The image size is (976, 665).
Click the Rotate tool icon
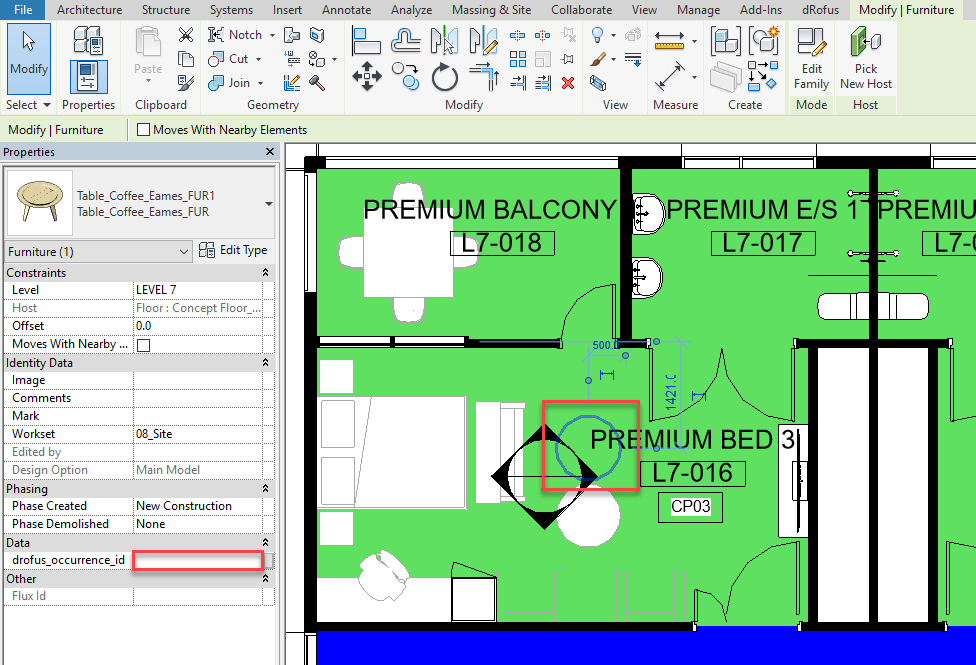[444, 76]
